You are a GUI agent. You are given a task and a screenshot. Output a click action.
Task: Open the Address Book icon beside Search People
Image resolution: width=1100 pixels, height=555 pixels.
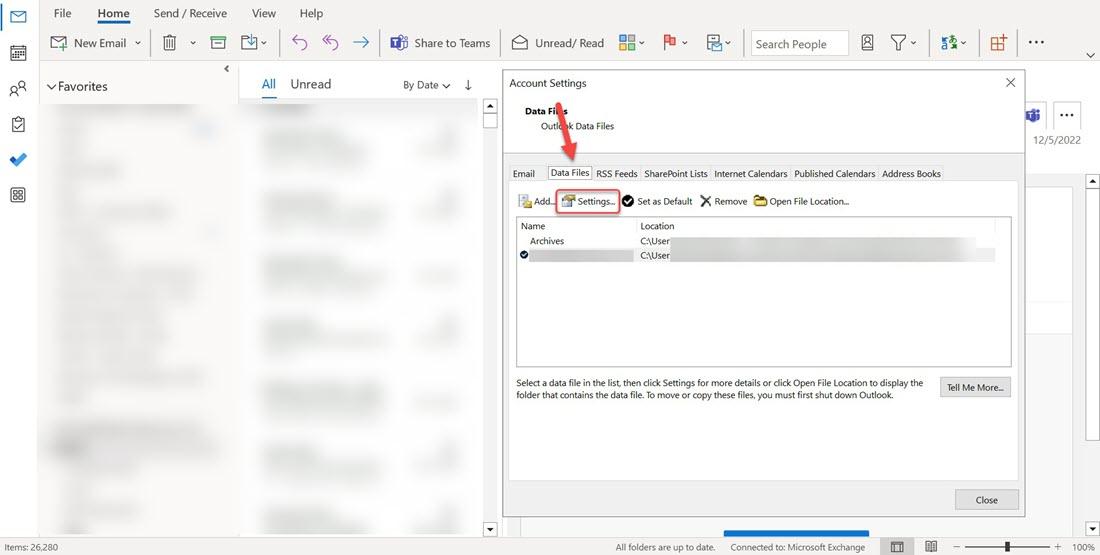pyautogui.click(x=868, y=43)
